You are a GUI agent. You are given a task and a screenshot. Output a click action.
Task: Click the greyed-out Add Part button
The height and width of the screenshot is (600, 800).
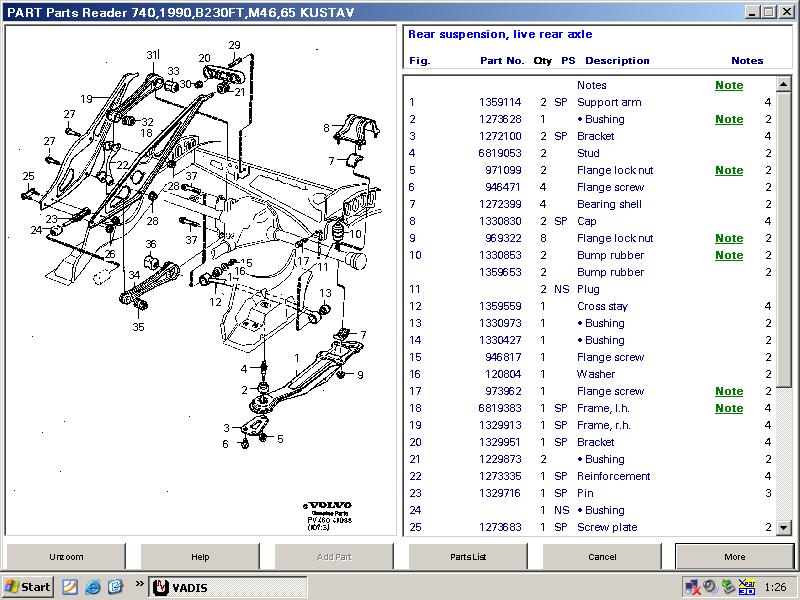(334, 556)
